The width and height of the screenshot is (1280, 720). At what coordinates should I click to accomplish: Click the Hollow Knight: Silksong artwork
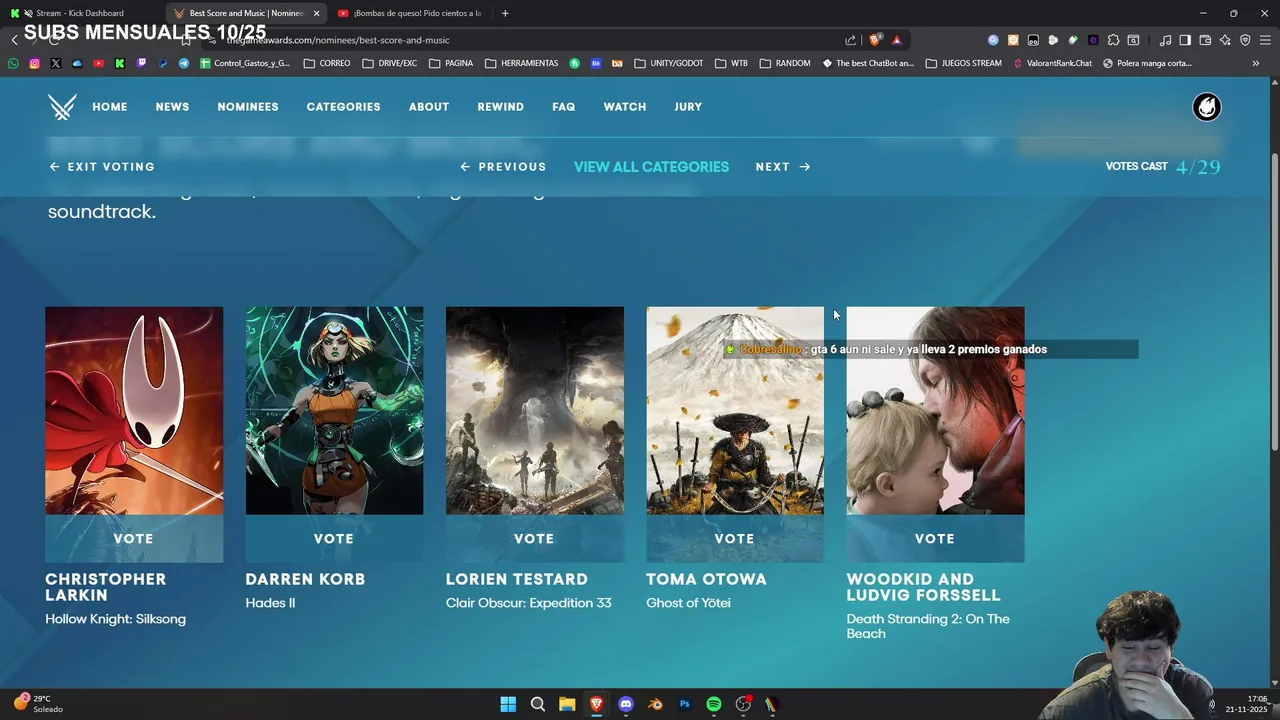coord(134,411)
